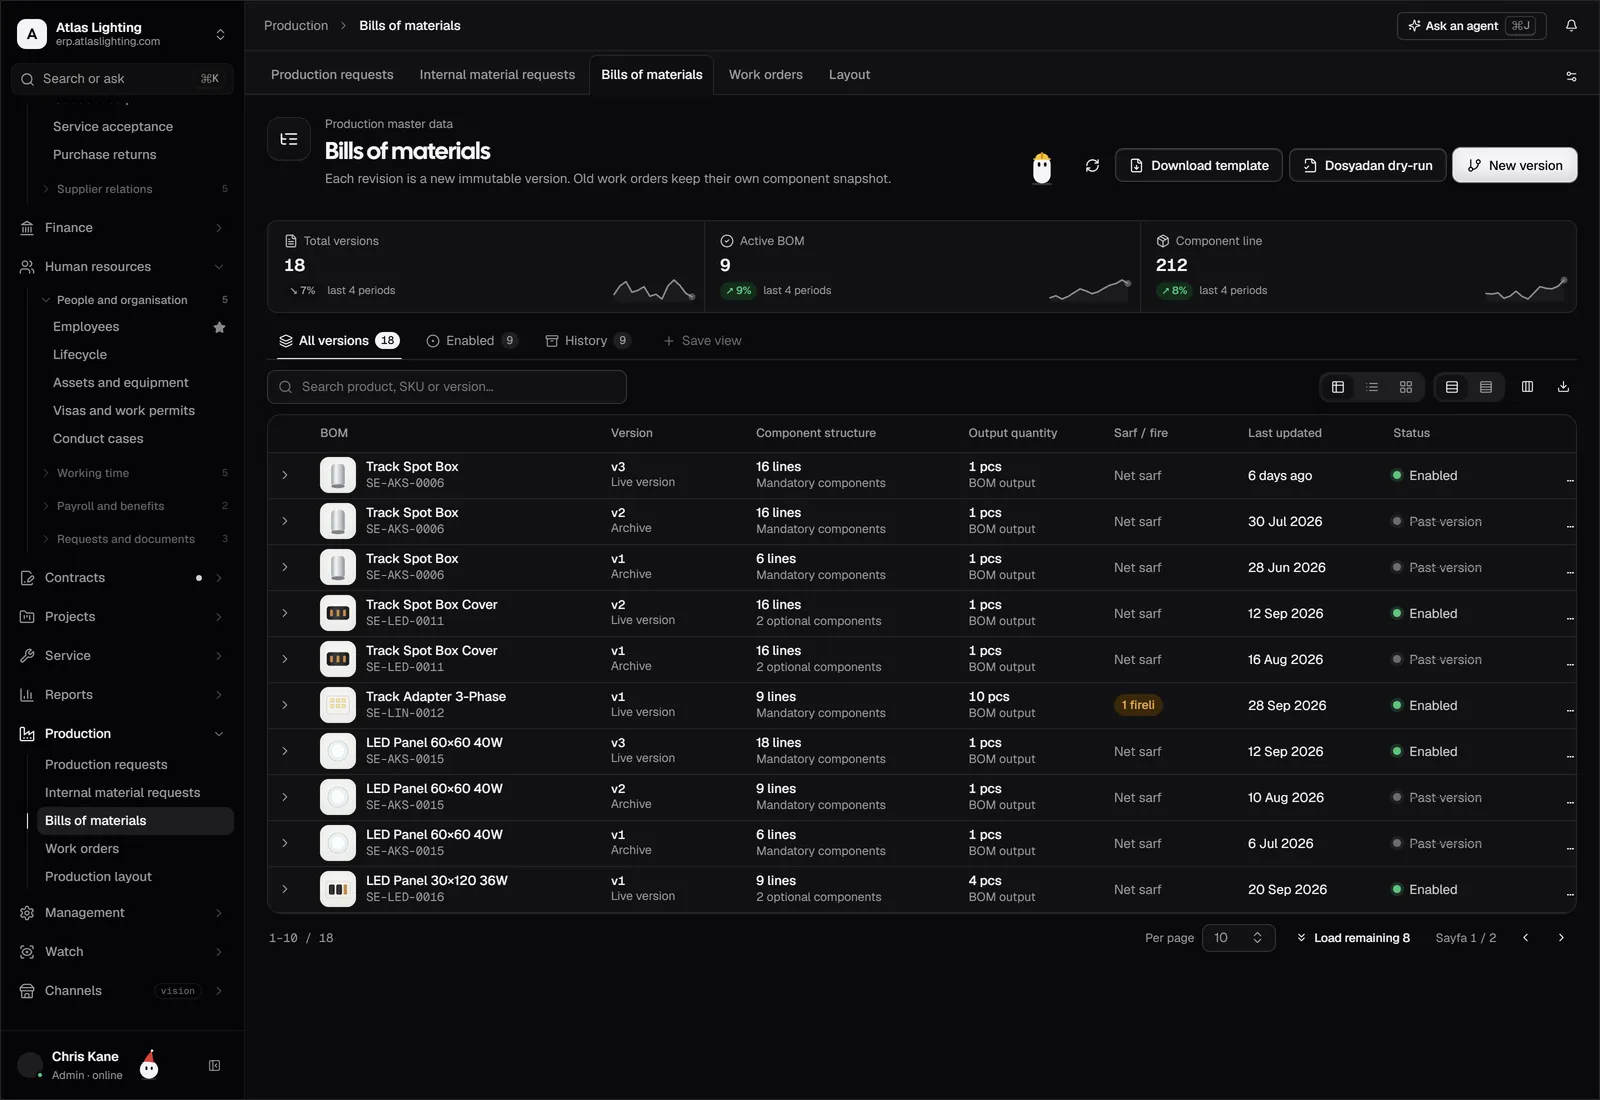
Task: Open the view settings sliders icon
Action: (1571, 76)
